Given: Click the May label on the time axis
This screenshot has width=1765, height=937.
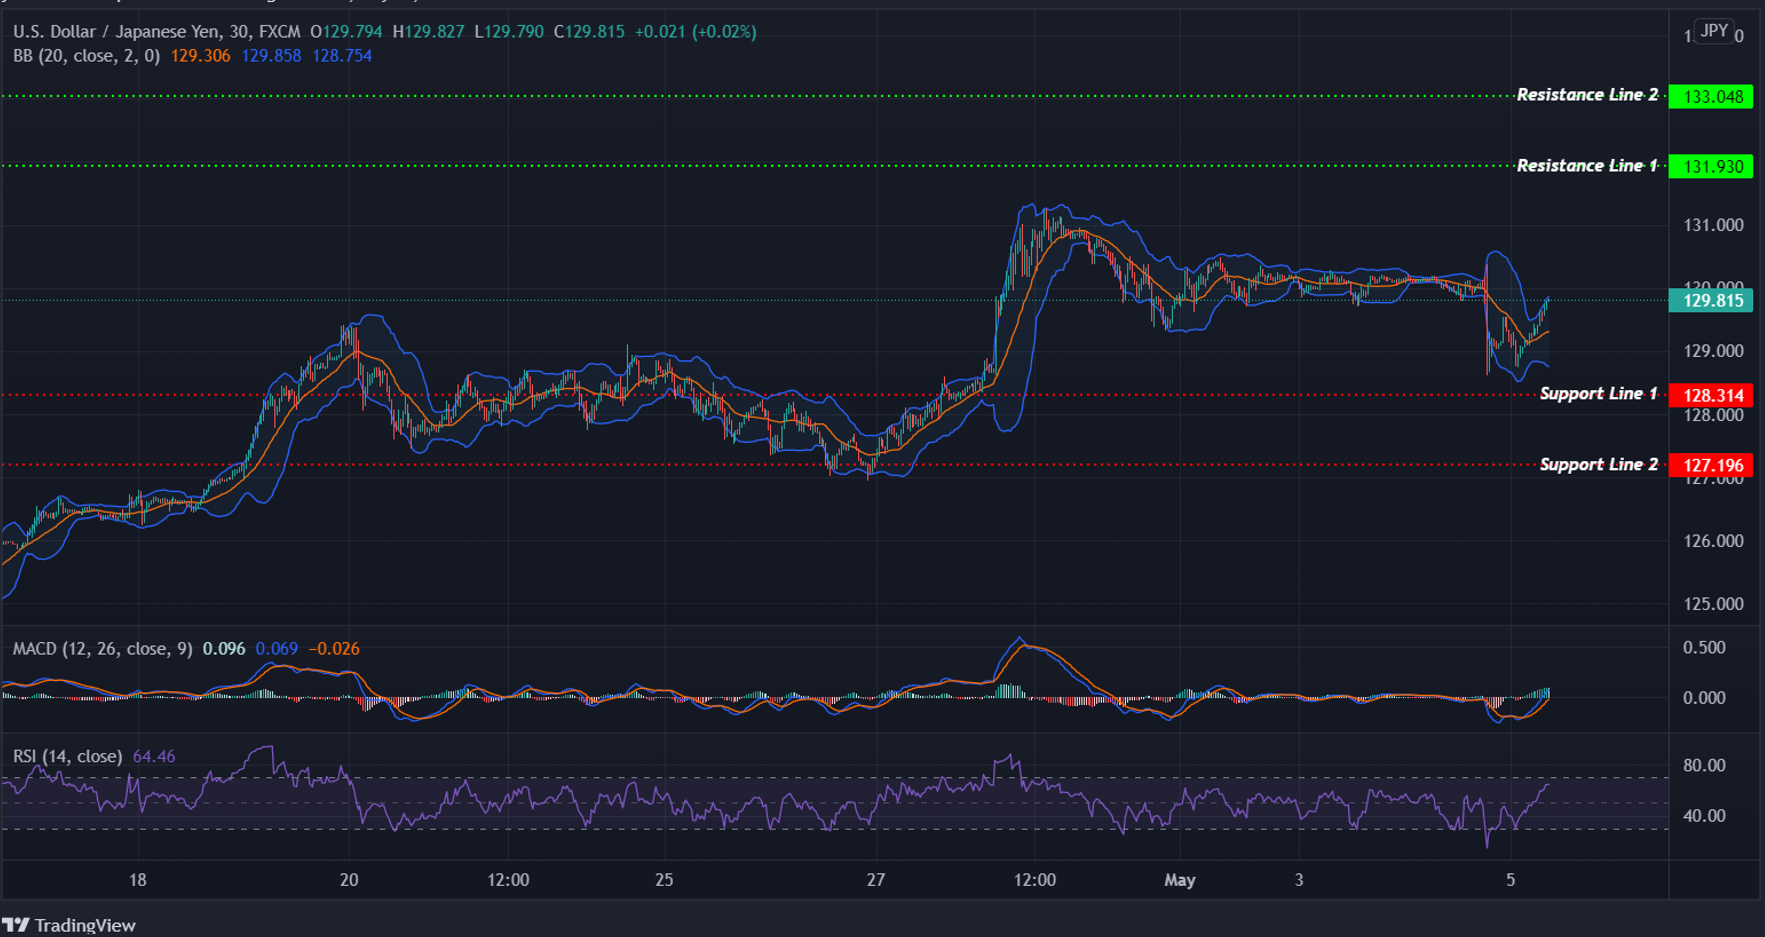Looking at the screenshot, I should (x=1180, y=880).
